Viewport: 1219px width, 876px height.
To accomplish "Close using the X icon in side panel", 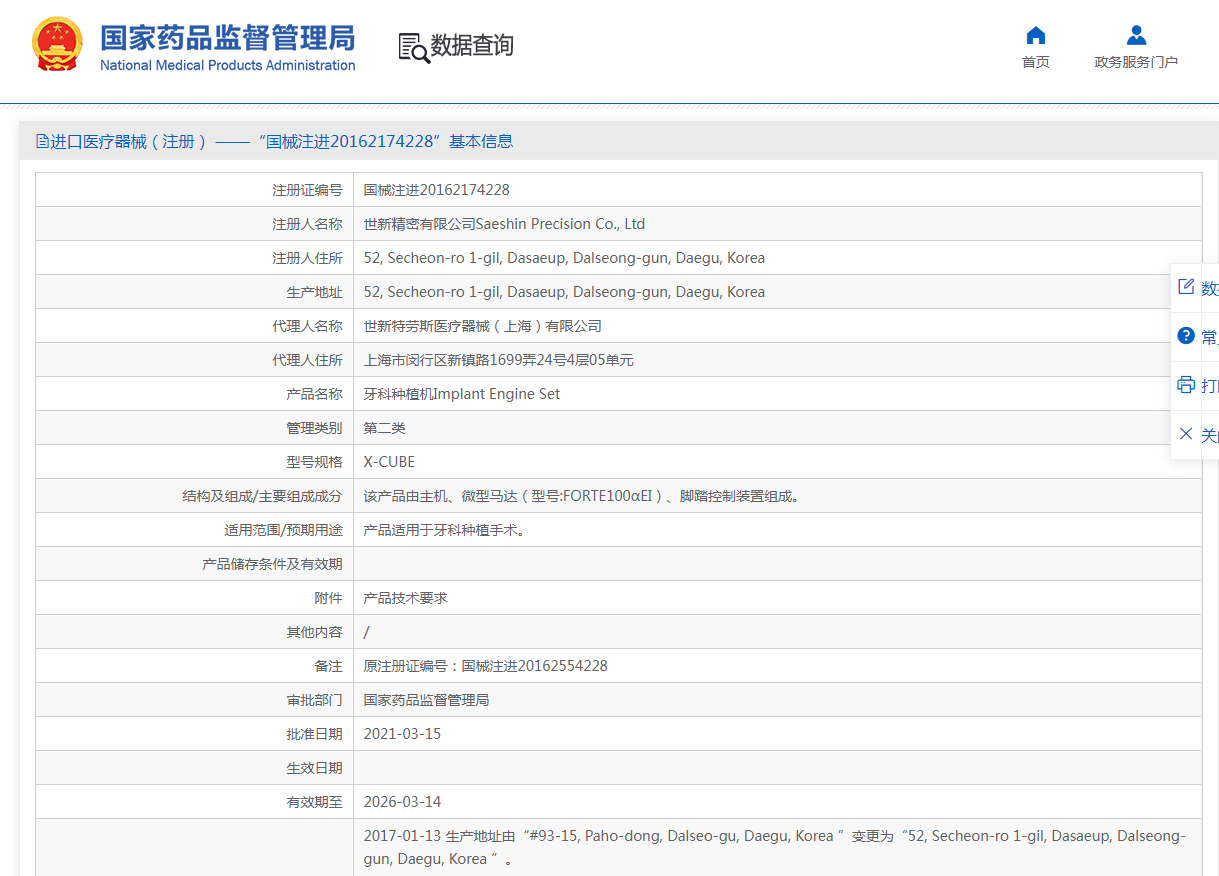I will 1186,434.
